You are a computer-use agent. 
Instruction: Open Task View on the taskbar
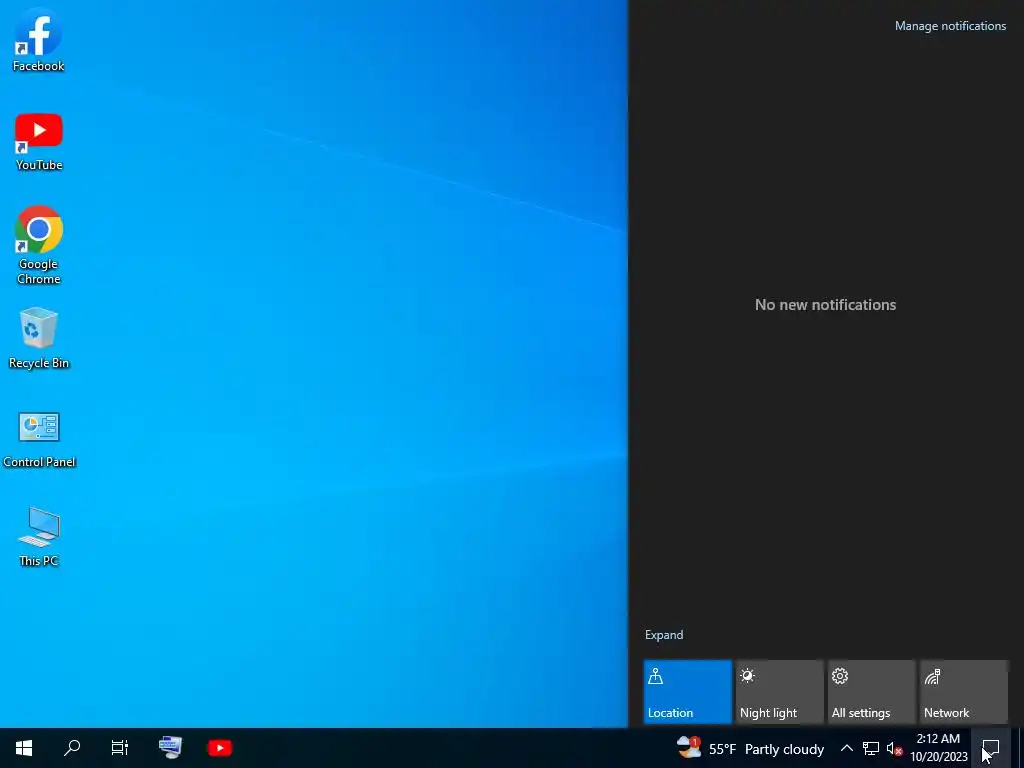point(120,748)
